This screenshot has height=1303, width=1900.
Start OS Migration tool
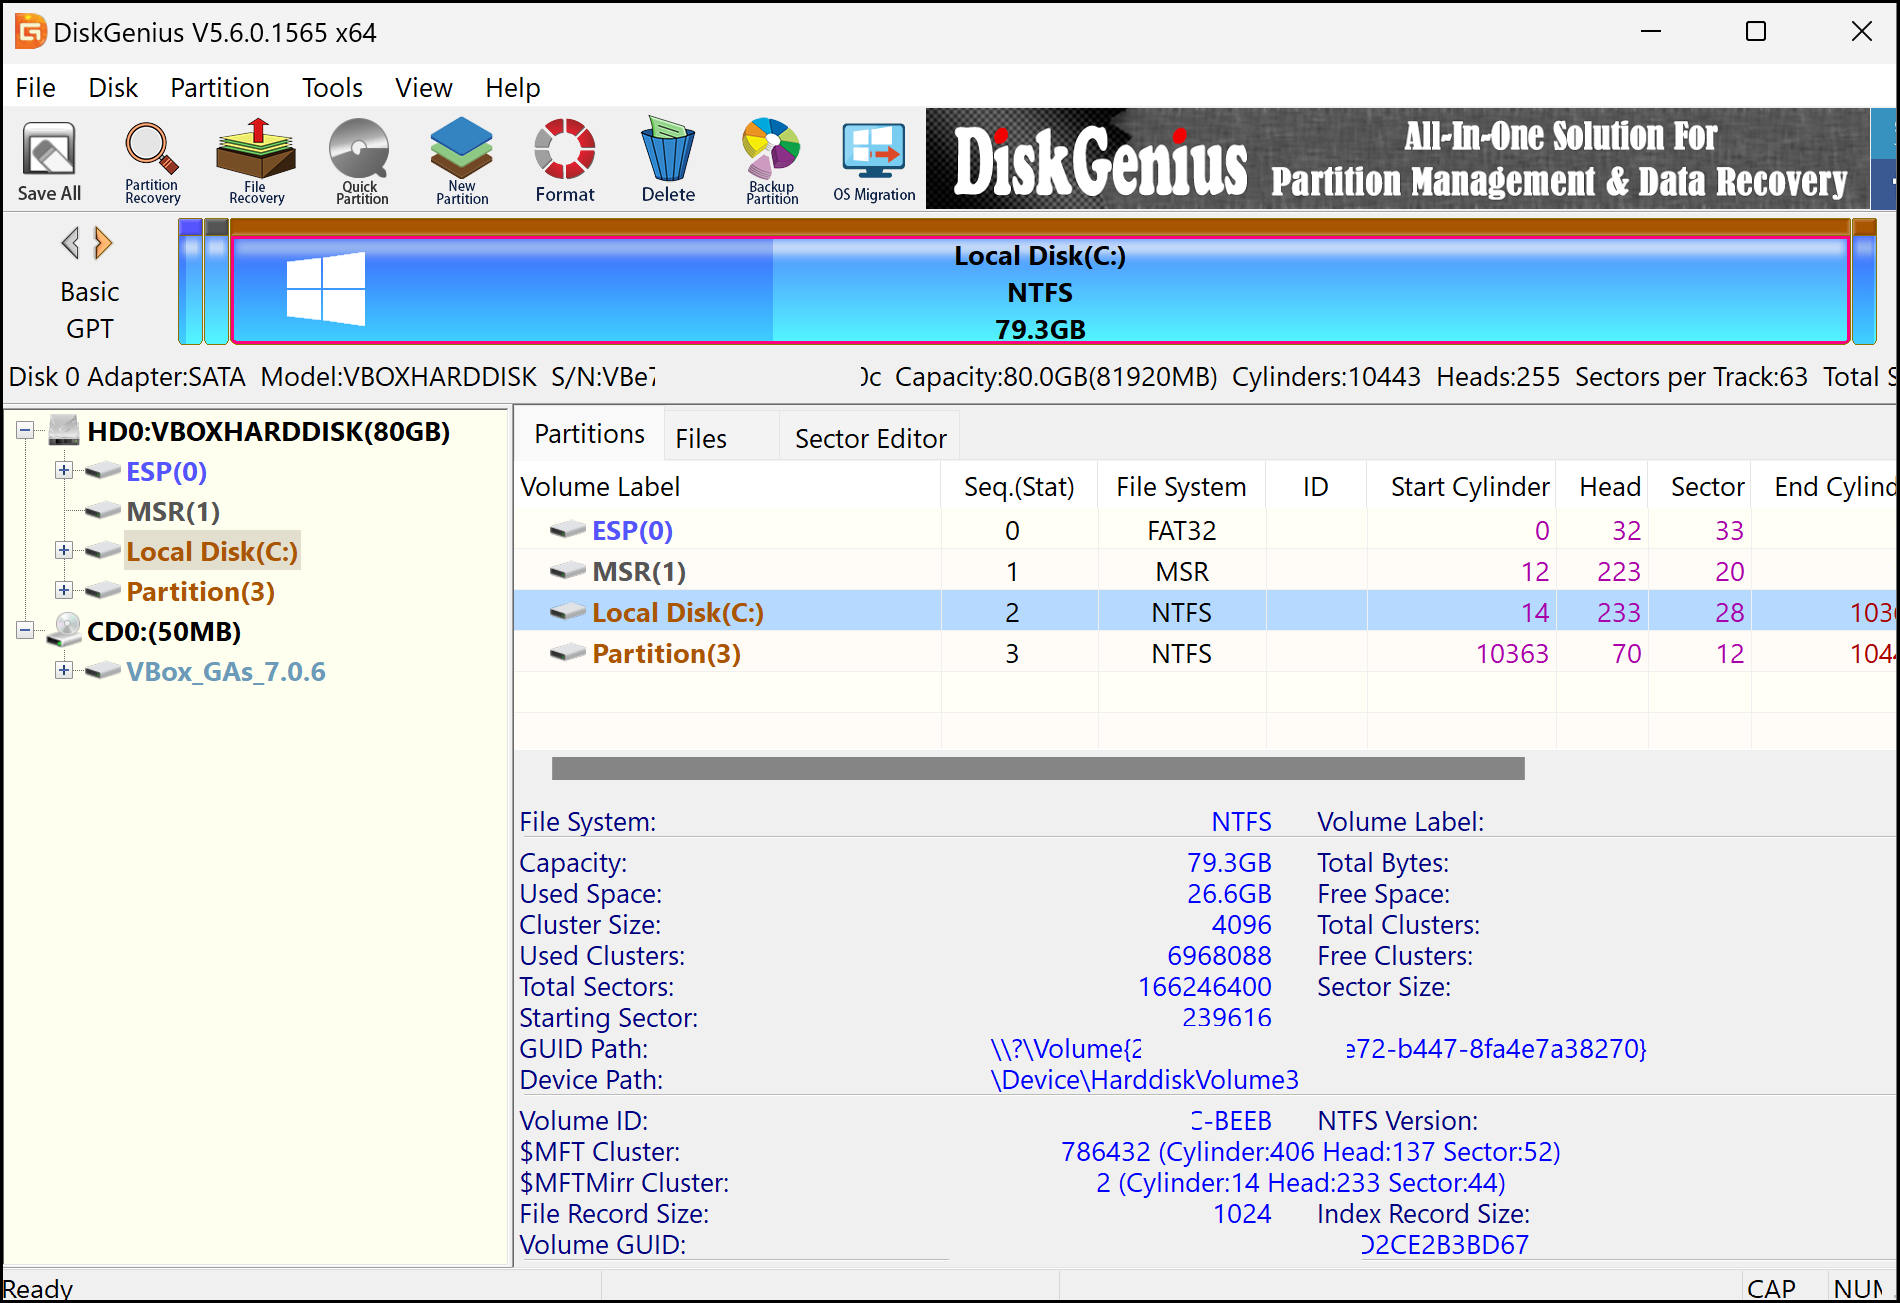point(874,161)
